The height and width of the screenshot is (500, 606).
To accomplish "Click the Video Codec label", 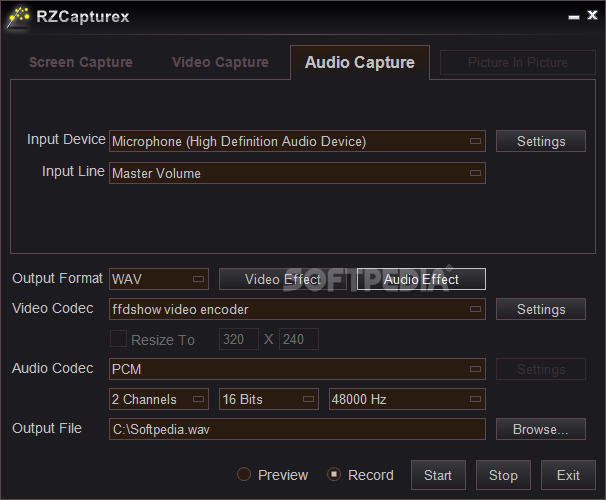I will [53, 308].
